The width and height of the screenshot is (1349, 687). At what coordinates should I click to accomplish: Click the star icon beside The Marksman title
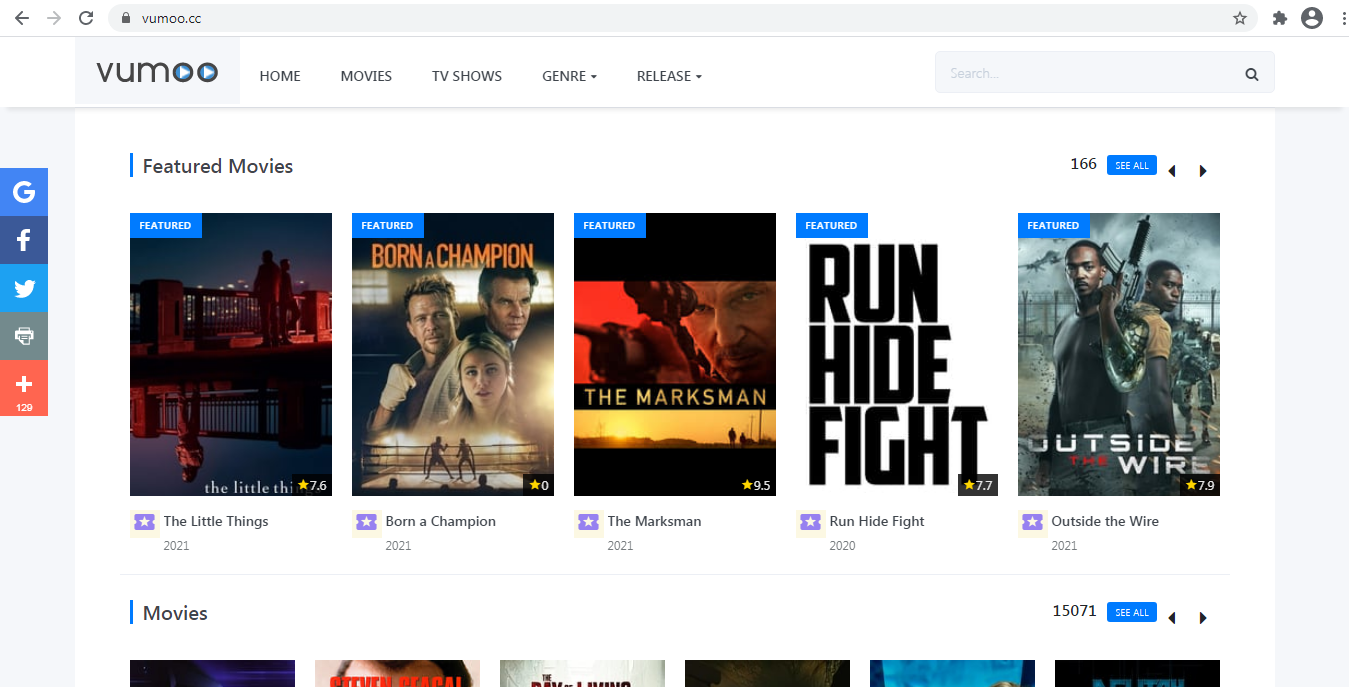(589, 522)
